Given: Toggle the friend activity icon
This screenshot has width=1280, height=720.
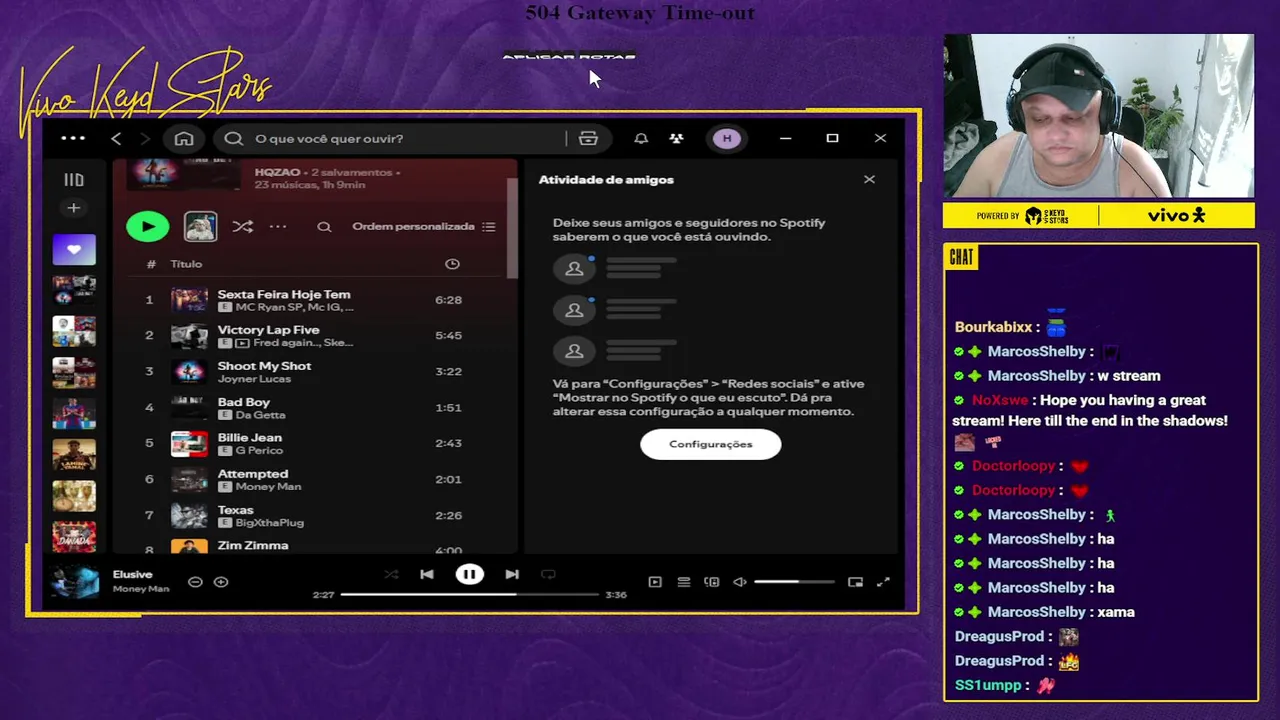Looking at the screenshot, I should coord(677,139).
